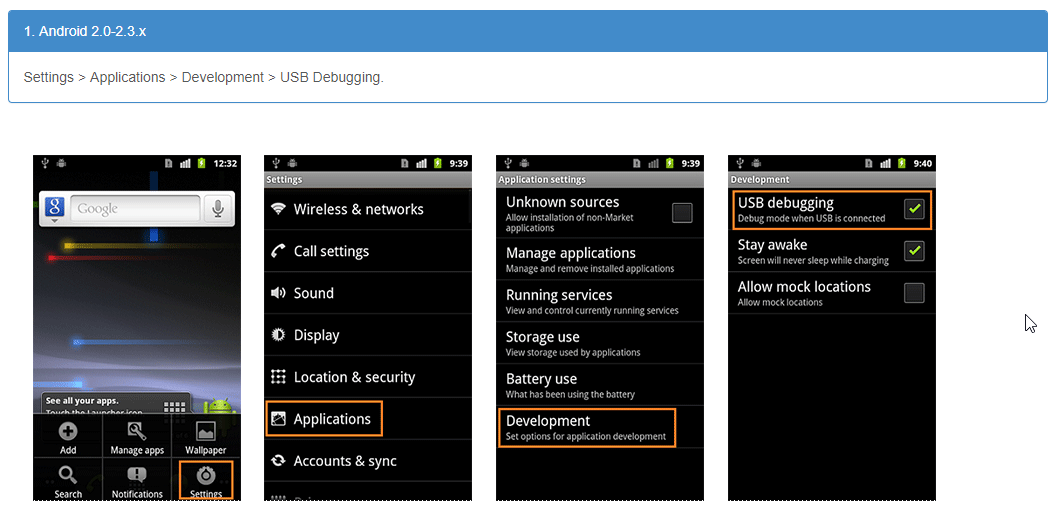
Task: Tap the app launcher grid icon
Action: pyautogui.click(x=175, y=408)
